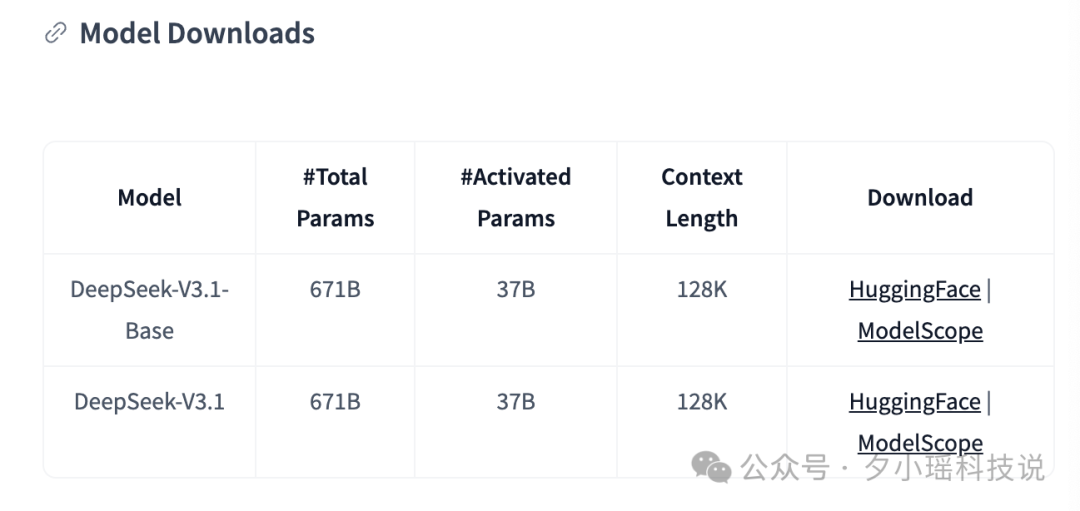1080x511 pixels.
Task: Select the Context Length column header
Action: (x=701, y=198)
